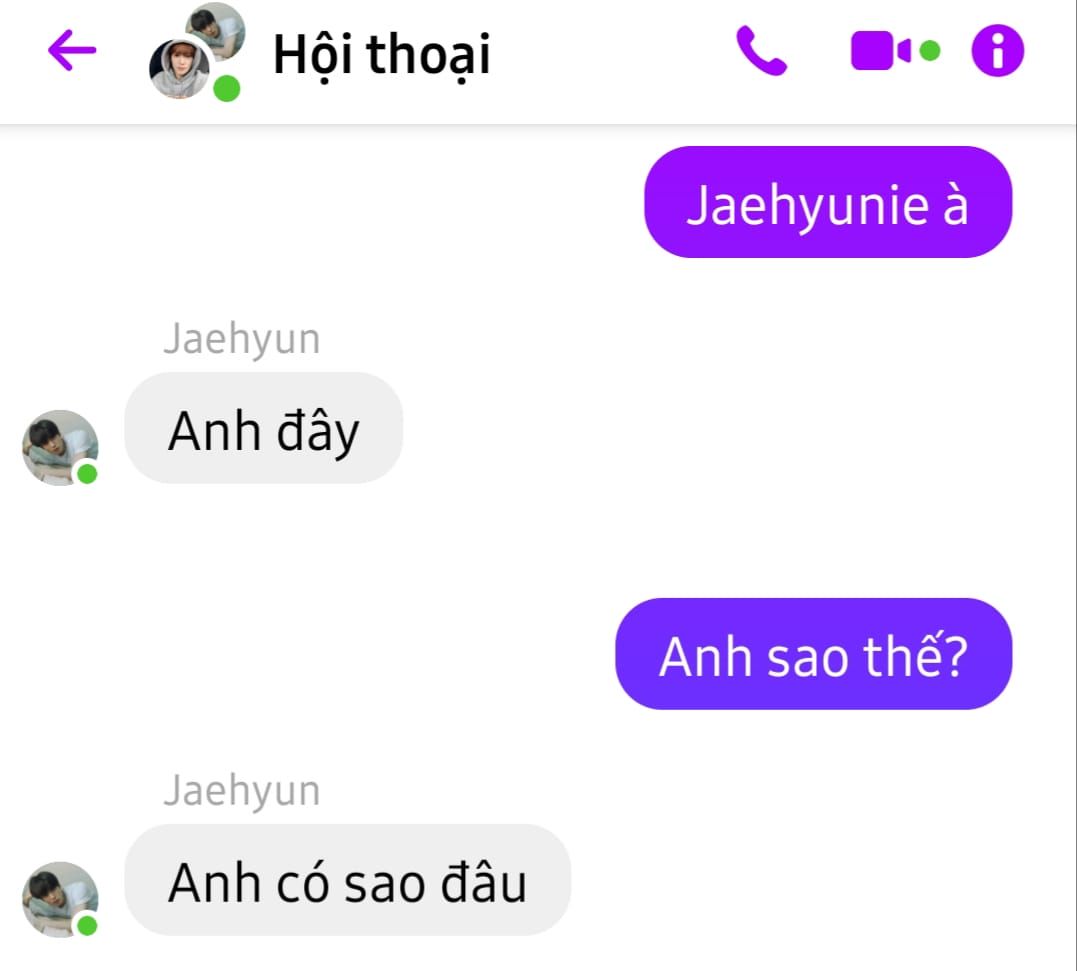This screenshot has width=1077, height=971.
Task: Click the green active dot by video icon
Action: click(x=929, y=50)
